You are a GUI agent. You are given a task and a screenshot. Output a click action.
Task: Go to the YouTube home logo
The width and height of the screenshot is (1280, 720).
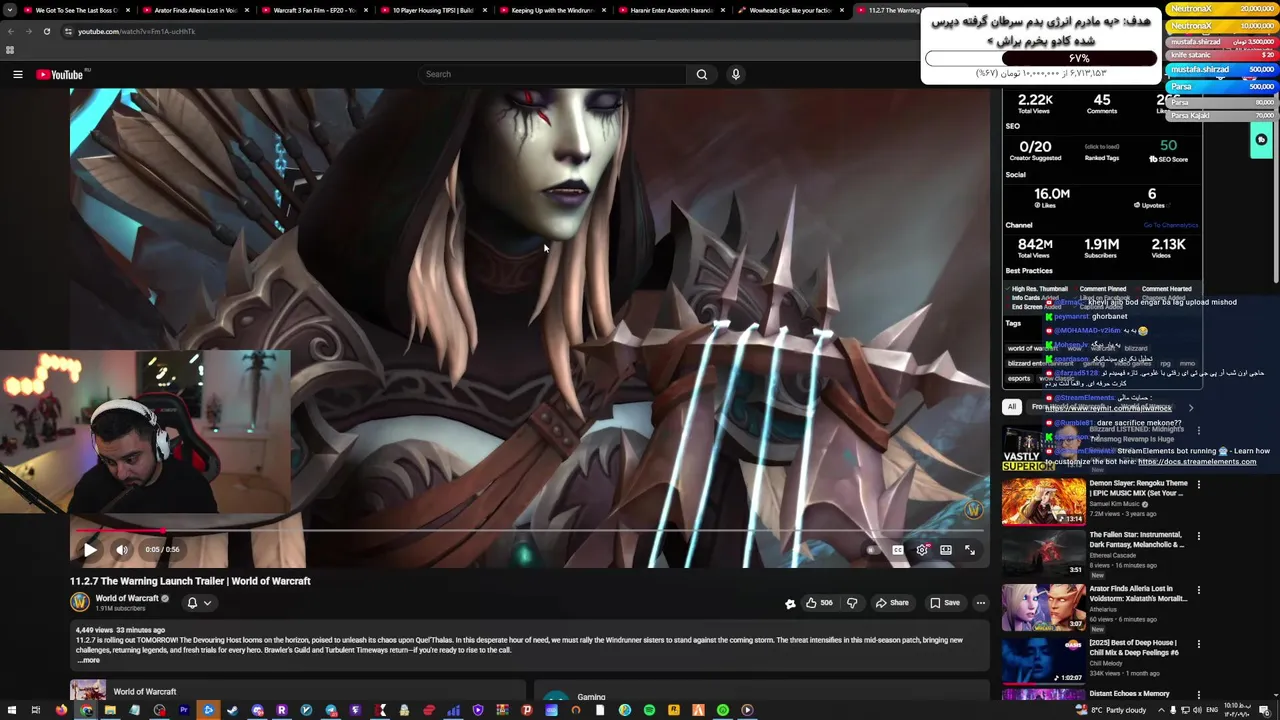coord(60,74)
